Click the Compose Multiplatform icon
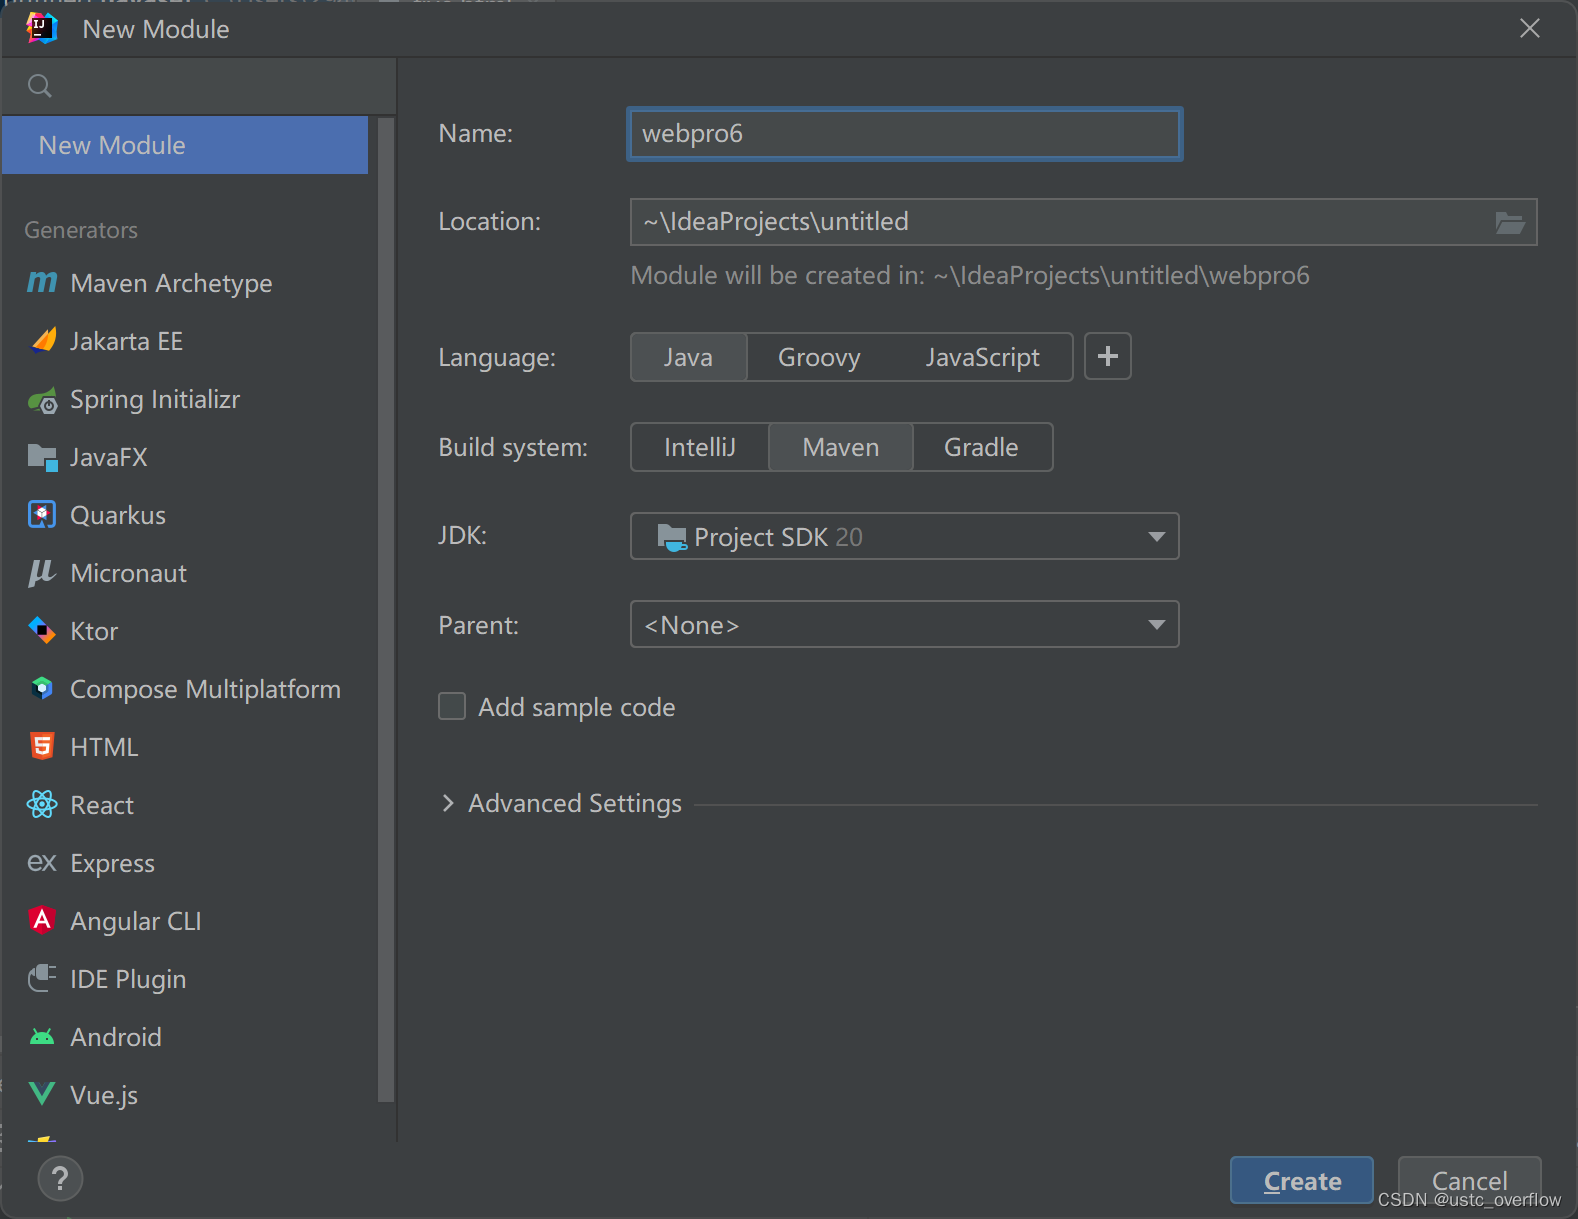This screenshot has height=1219, width=1578. pyautogui.click(x=42, y=689)
